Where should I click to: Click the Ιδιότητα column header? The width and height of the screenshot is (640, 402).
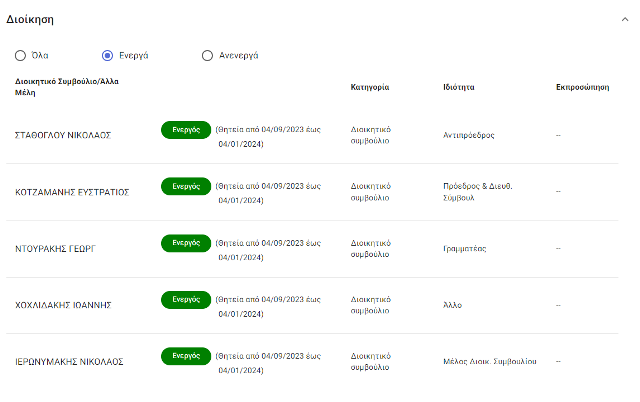459,87
